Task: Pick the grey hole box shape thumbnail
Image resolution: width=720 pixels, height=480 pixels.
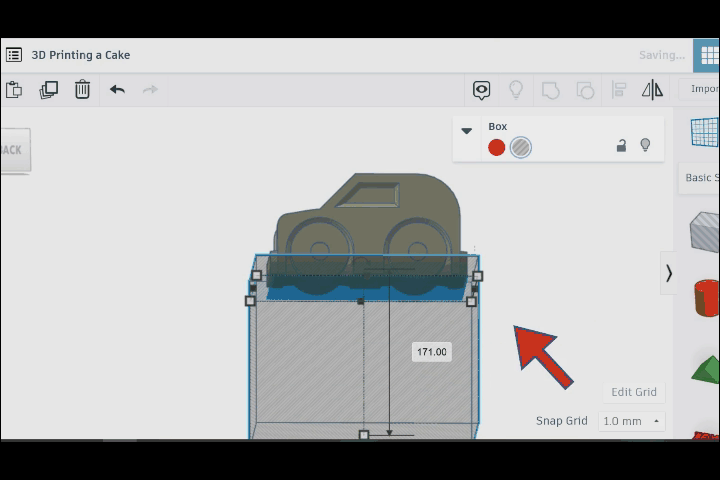Action: tap(705, 232)
